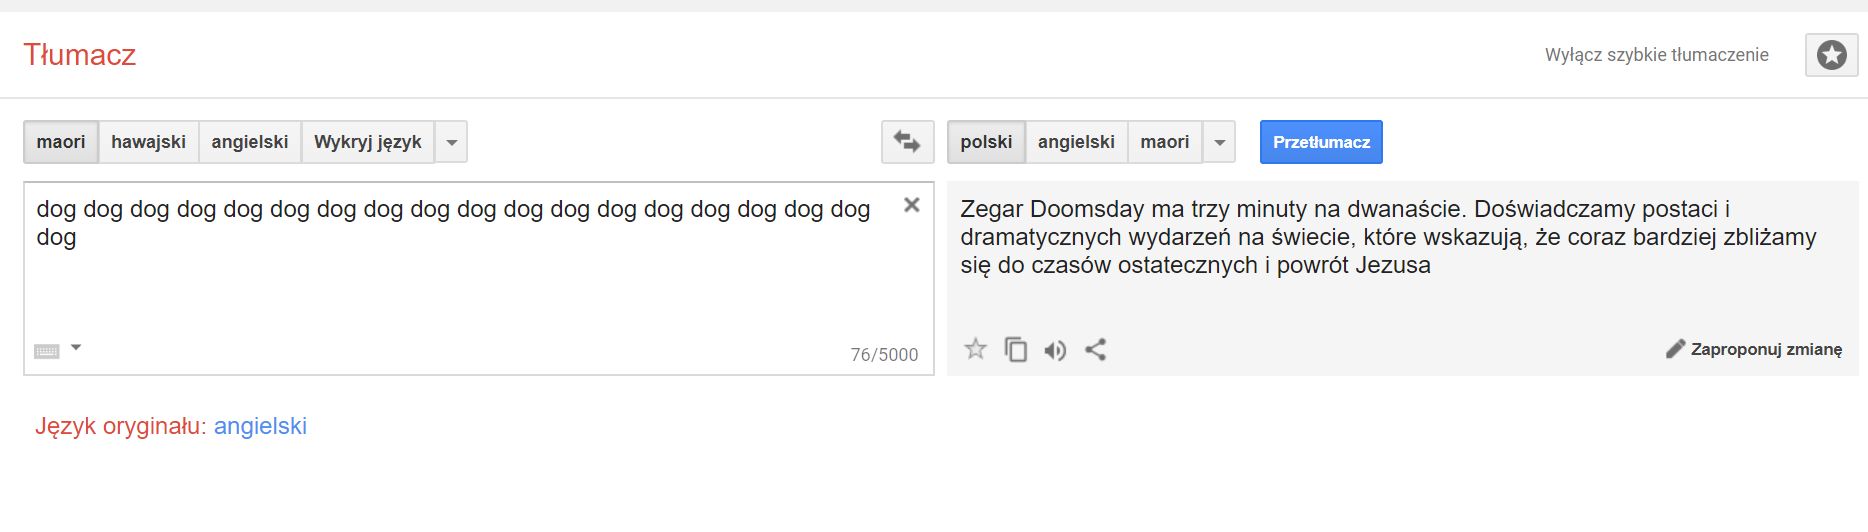1868x532 pixels.
Task: Click the angielski detected language link
Action: tap(260, 426)
